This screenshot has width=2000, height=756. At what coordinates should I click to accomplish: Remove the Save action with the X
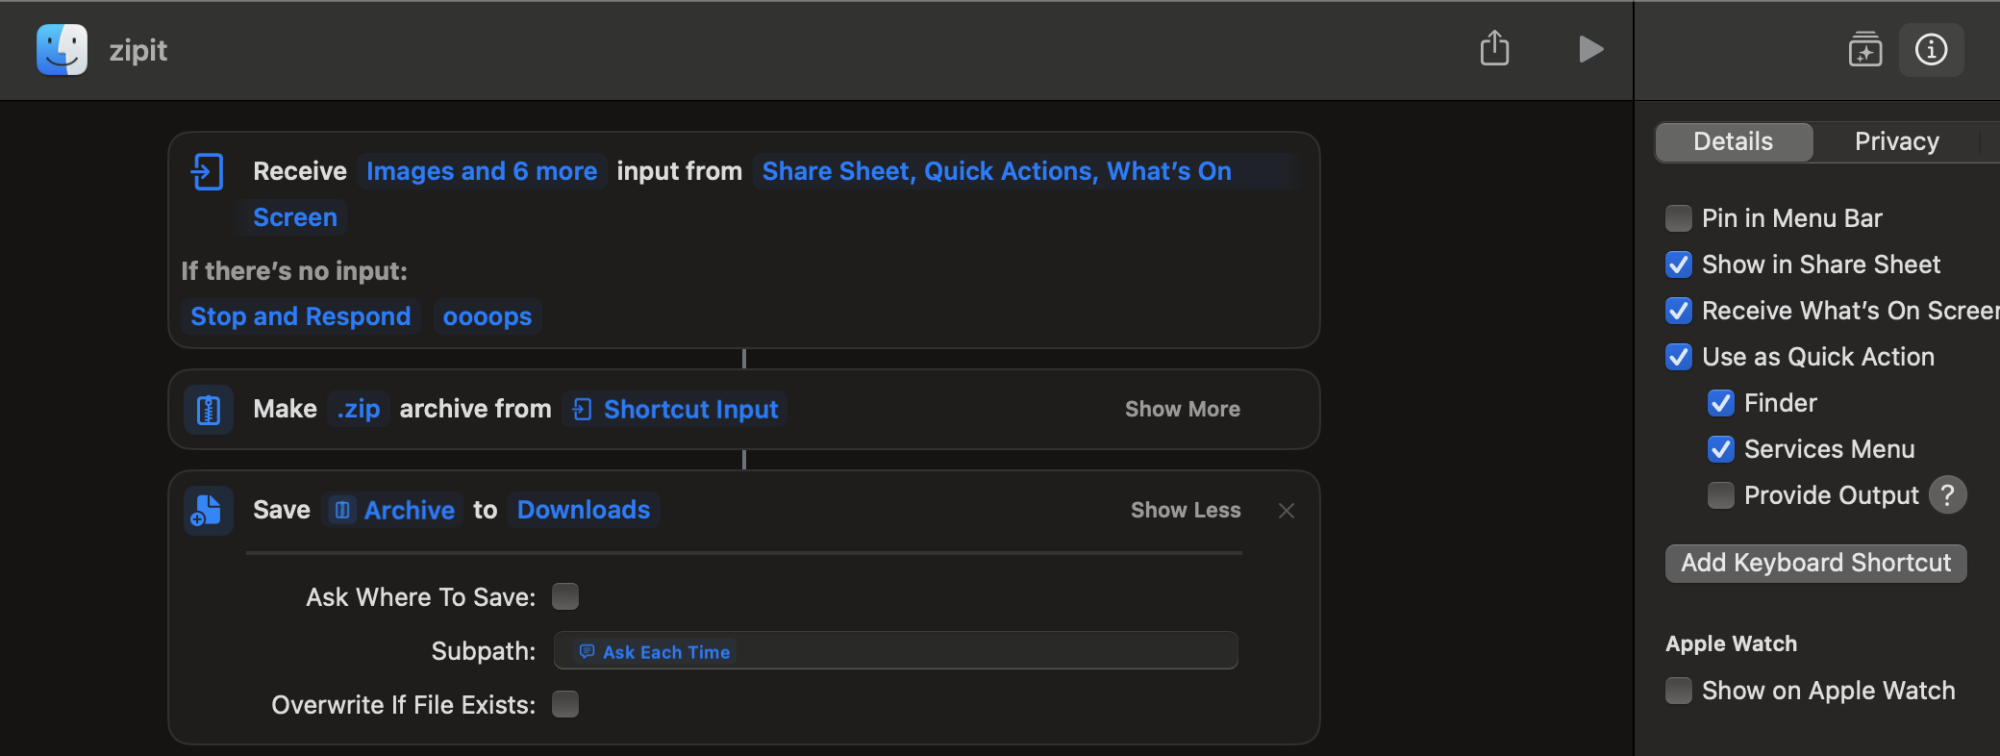click(x=1286, y=511)
